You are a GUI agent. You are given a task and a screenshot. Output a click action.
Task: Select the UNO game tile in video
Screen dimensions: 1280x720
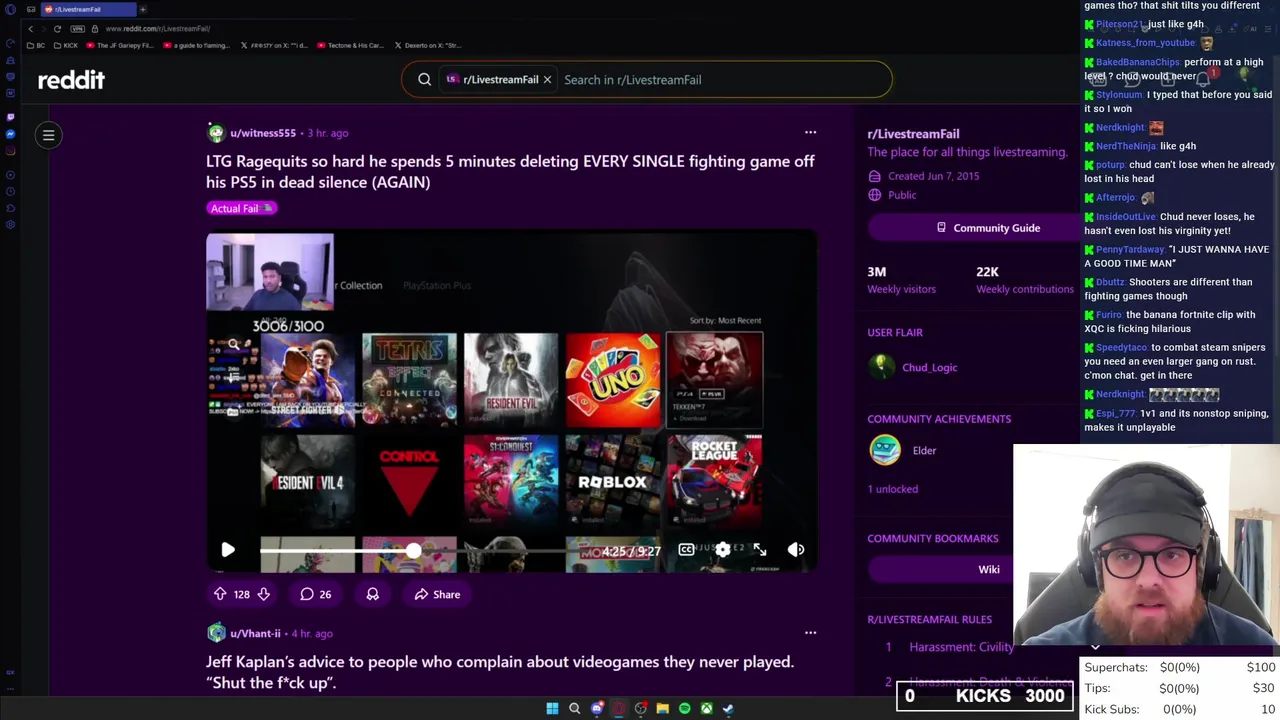click(x=612, y=380)
